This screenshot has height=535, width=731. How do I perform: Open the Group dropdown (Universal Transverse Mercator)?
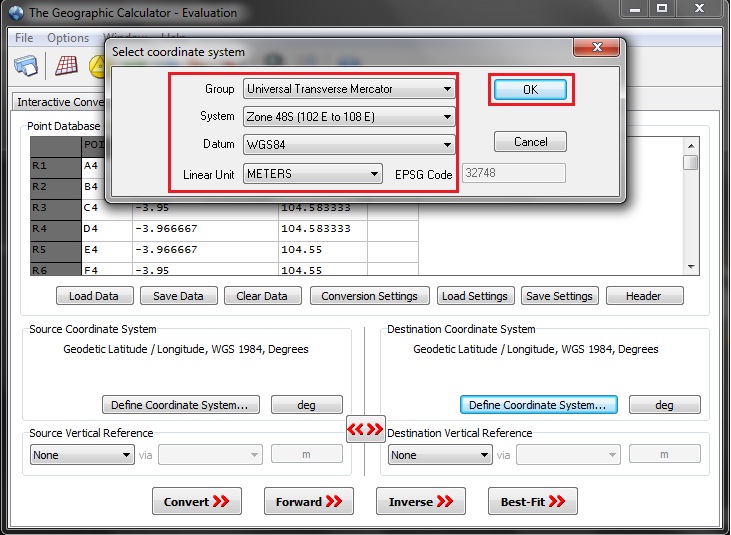pos(349,89)
